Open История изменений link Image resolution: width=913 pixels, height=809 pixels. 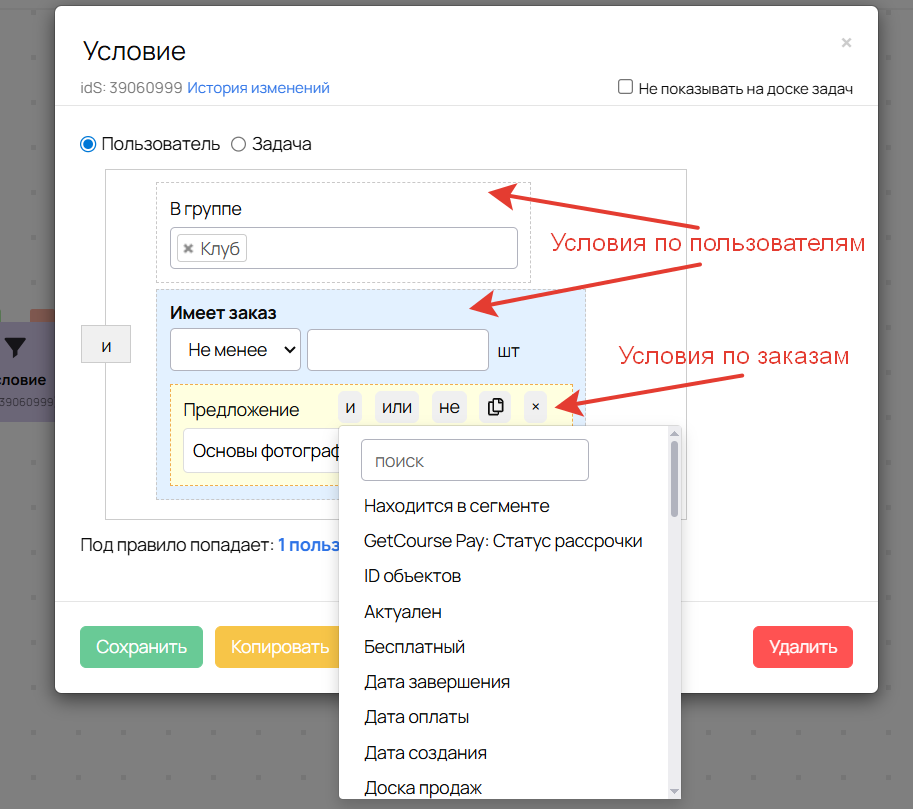click(x=258, y=88)
